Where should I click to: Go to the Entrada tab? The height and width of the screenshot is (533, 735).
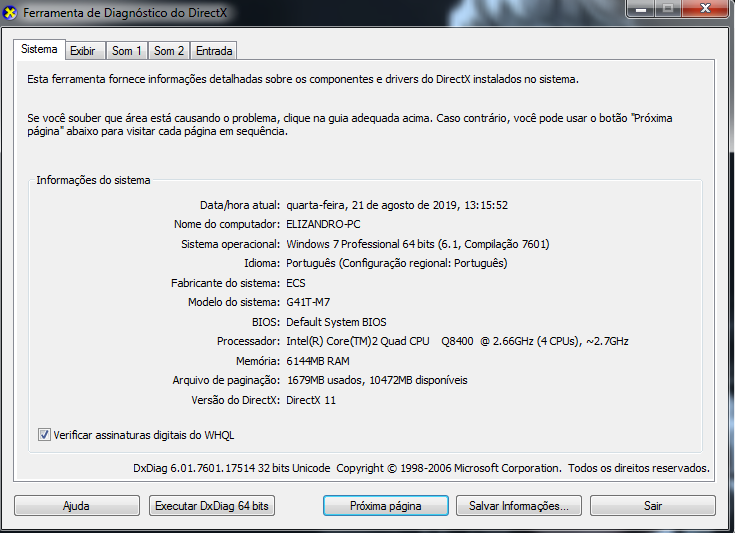[214, 51]
